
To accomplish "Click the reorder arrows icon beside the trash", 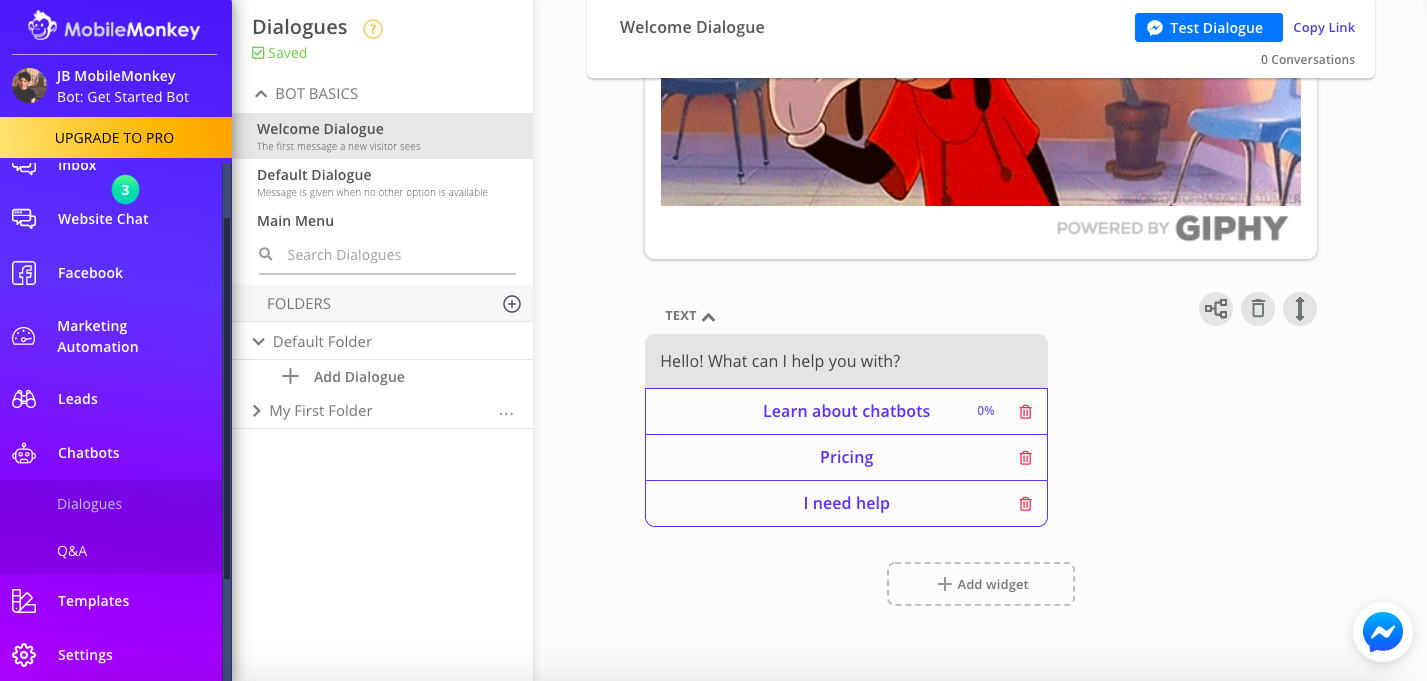I will pyautogui.click(x=1299, y=309).
